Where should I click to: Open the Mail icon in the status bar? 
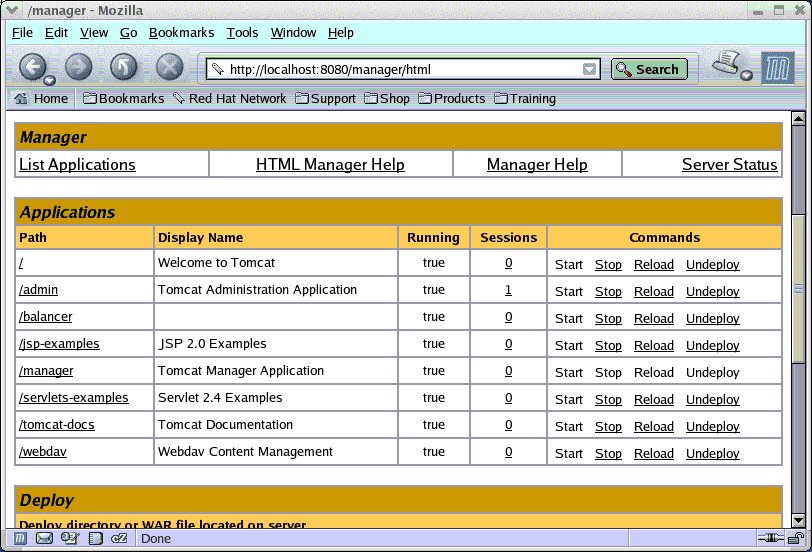[44, 539]
